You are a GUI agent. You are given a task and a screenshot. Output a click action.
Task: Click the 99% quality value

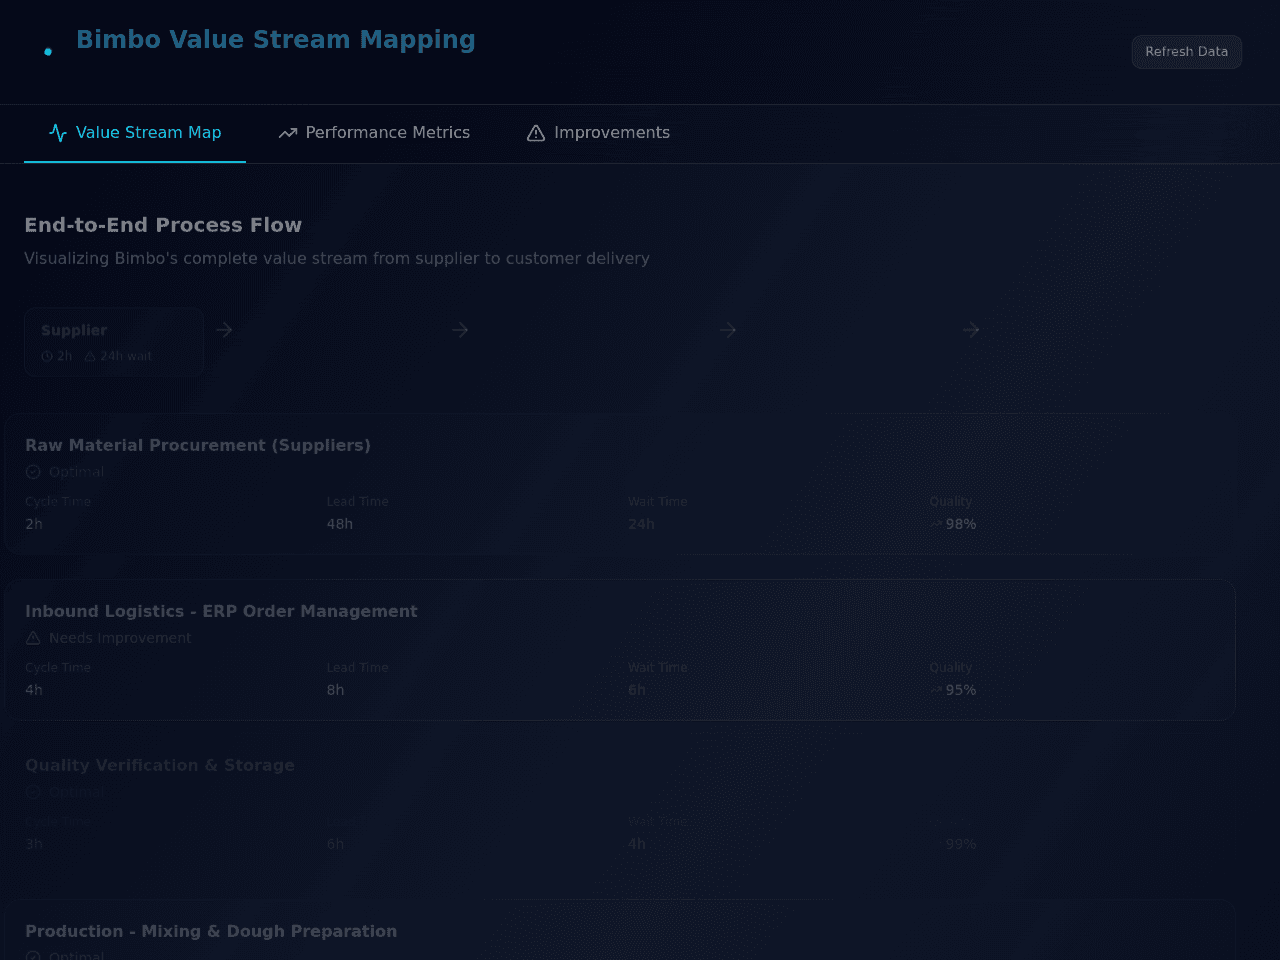961,844
